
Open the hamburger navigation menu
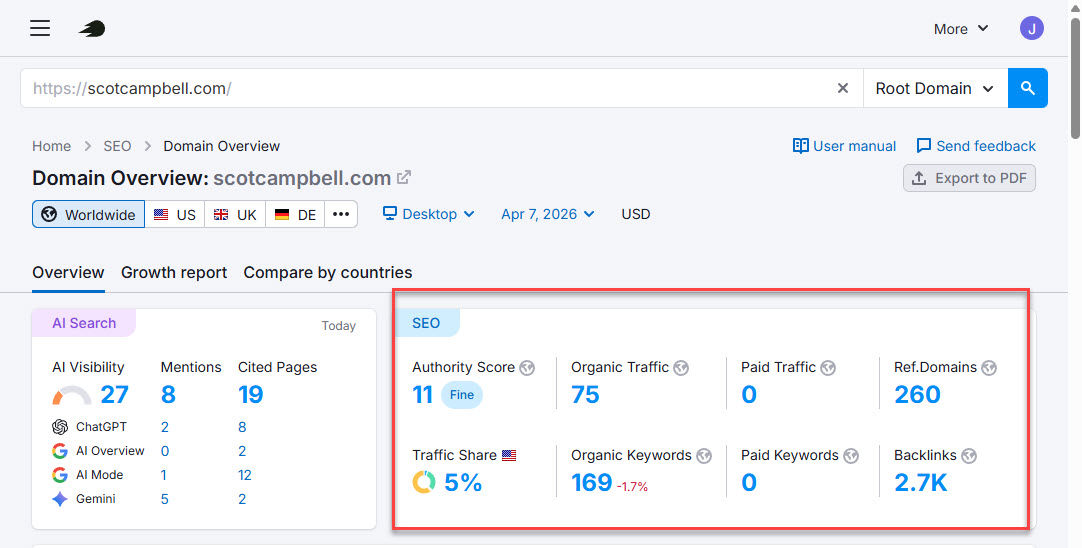40,28
